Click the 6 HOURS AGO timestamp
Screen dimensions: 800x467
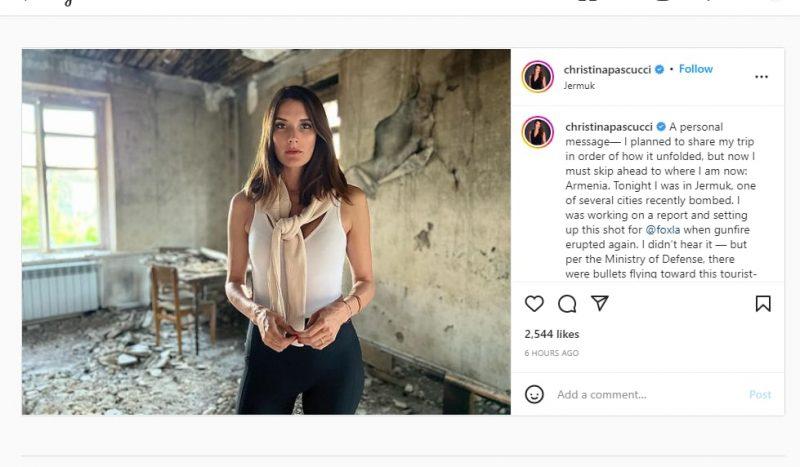tap(551, 353)
